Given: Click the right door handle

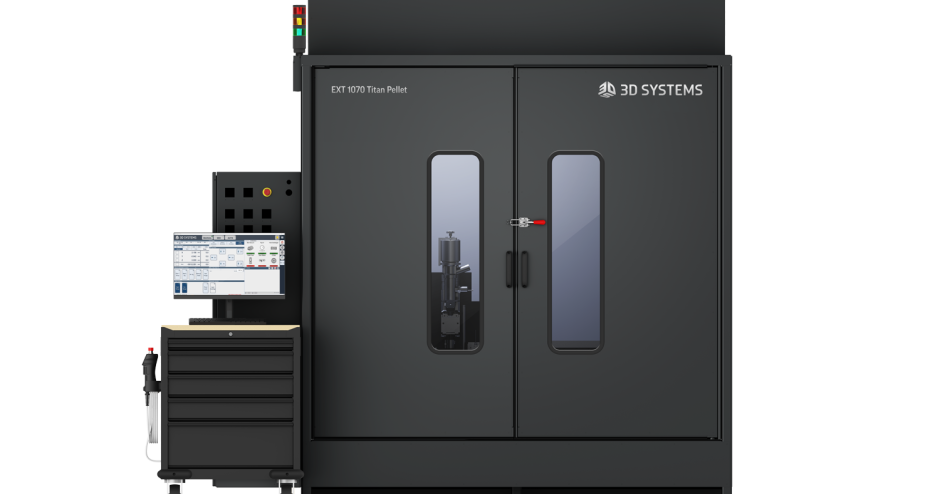Looking at the screenshot, I should pos(523,269).
